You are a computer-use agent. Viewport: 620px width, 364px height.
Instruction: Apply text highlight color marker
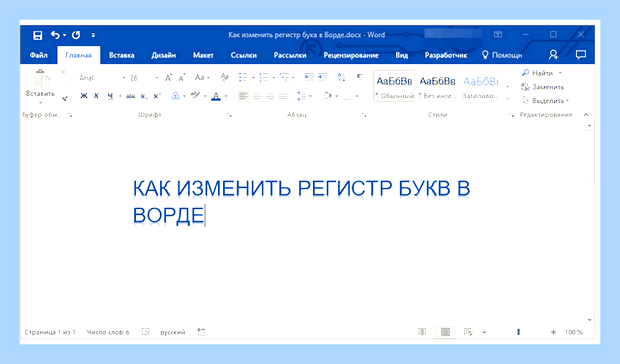click(x=195, y=95)
